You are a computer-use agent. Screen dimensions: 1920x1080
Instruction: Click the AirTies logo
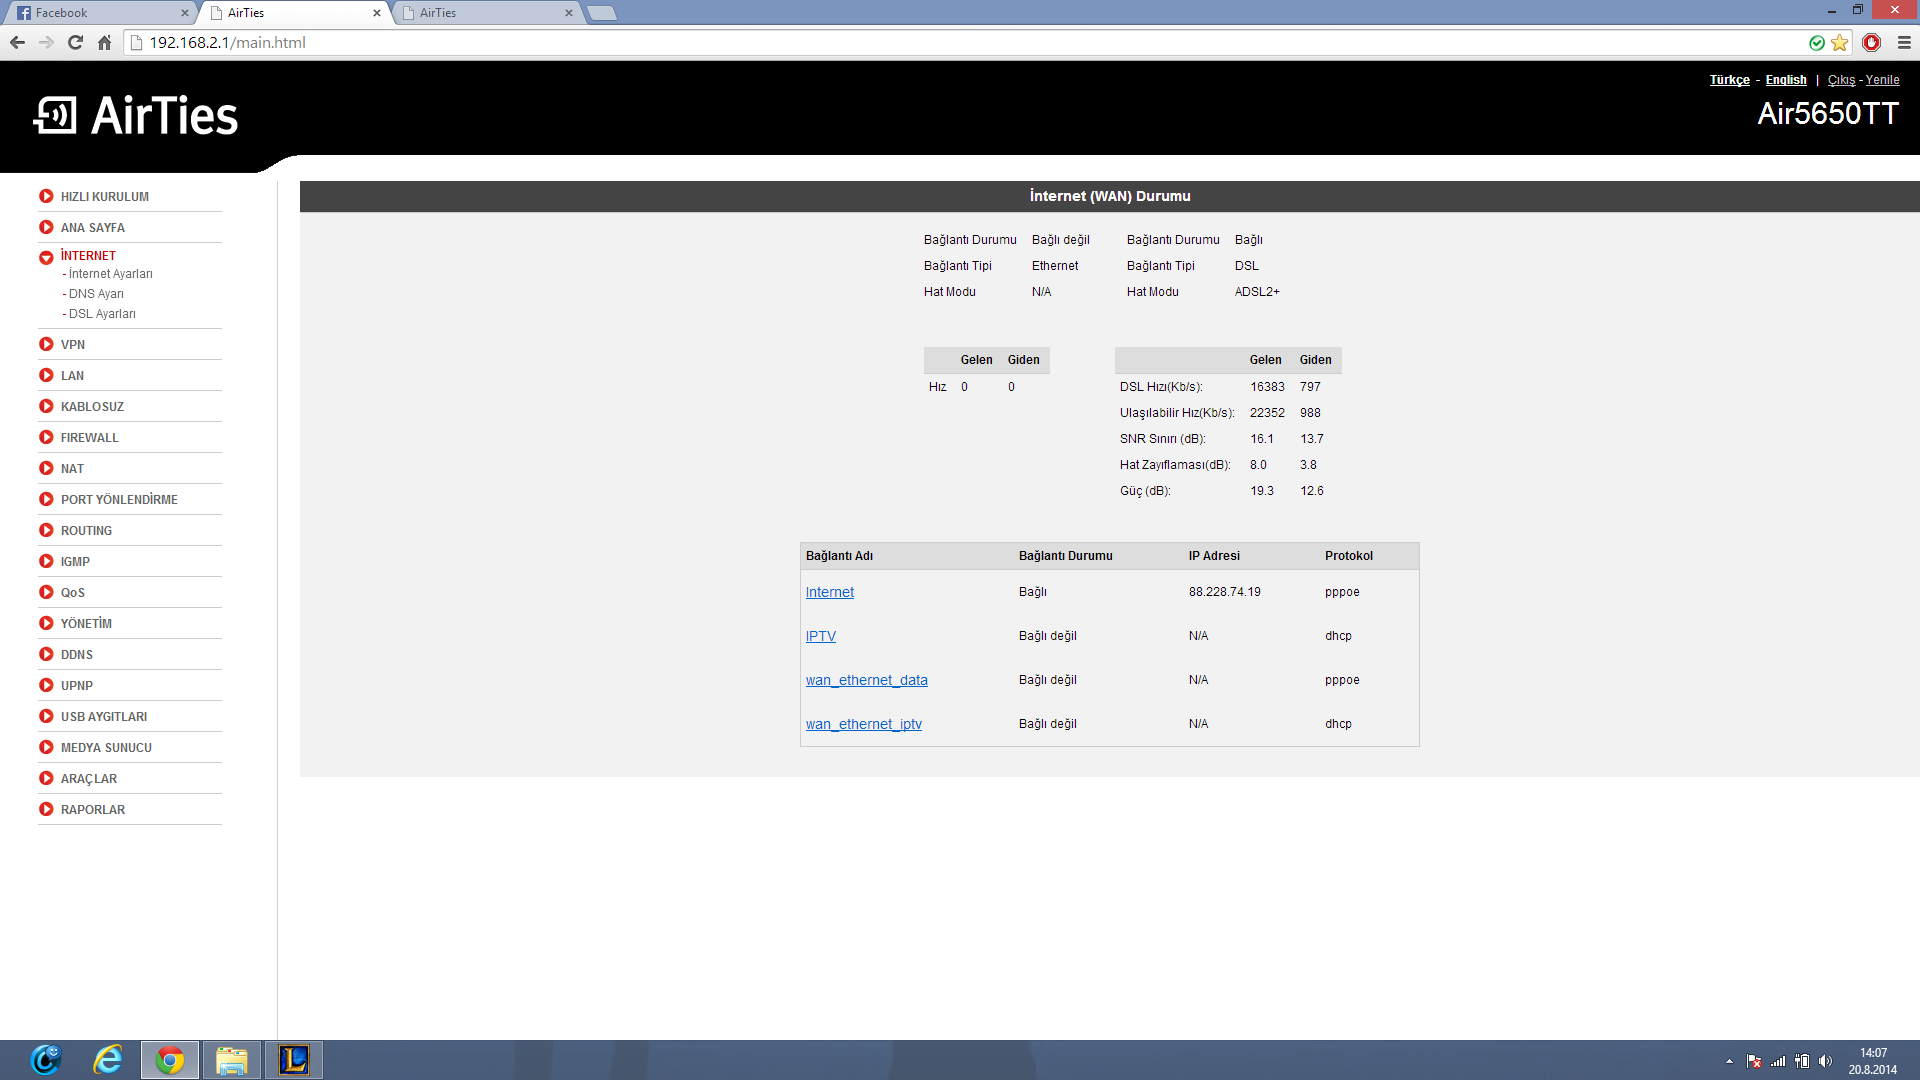(136, 115)
